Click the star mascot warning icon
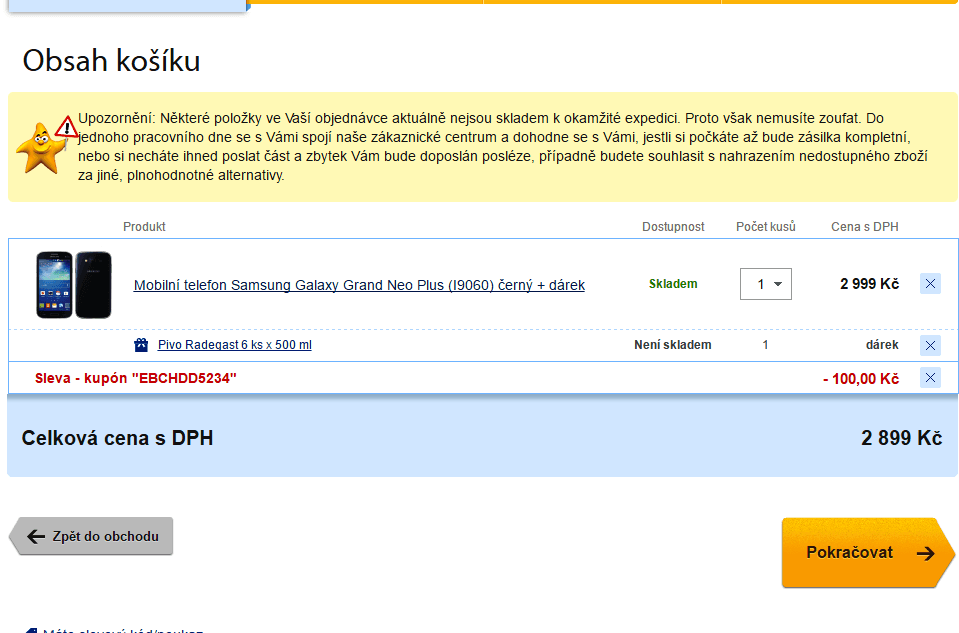The height and width of the screenshot is (633, 959). 46,146
